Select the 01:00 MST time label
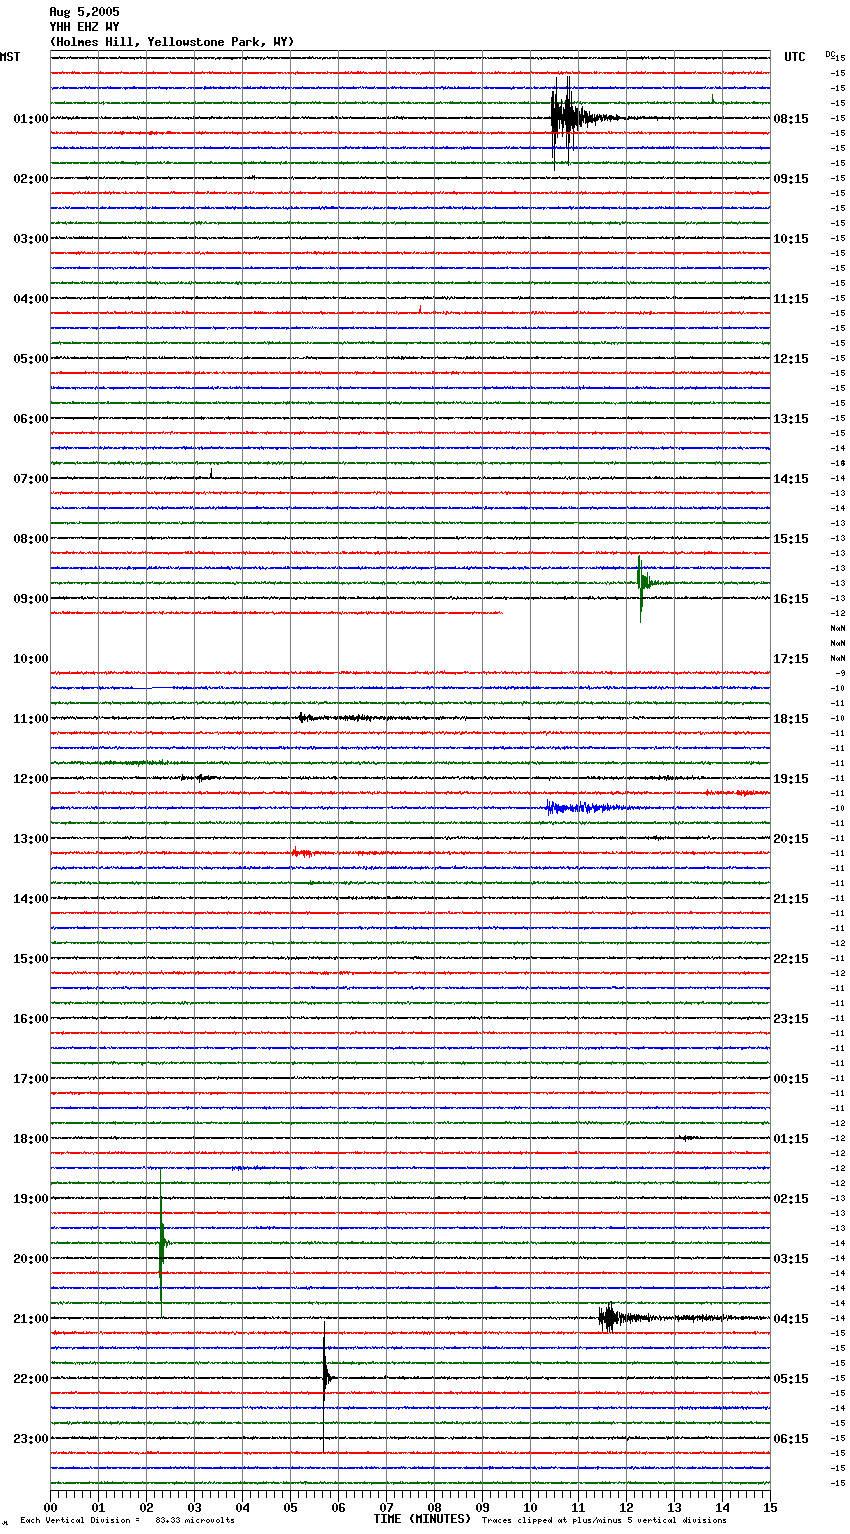The image size is (850, 1534). coord(31,119)
